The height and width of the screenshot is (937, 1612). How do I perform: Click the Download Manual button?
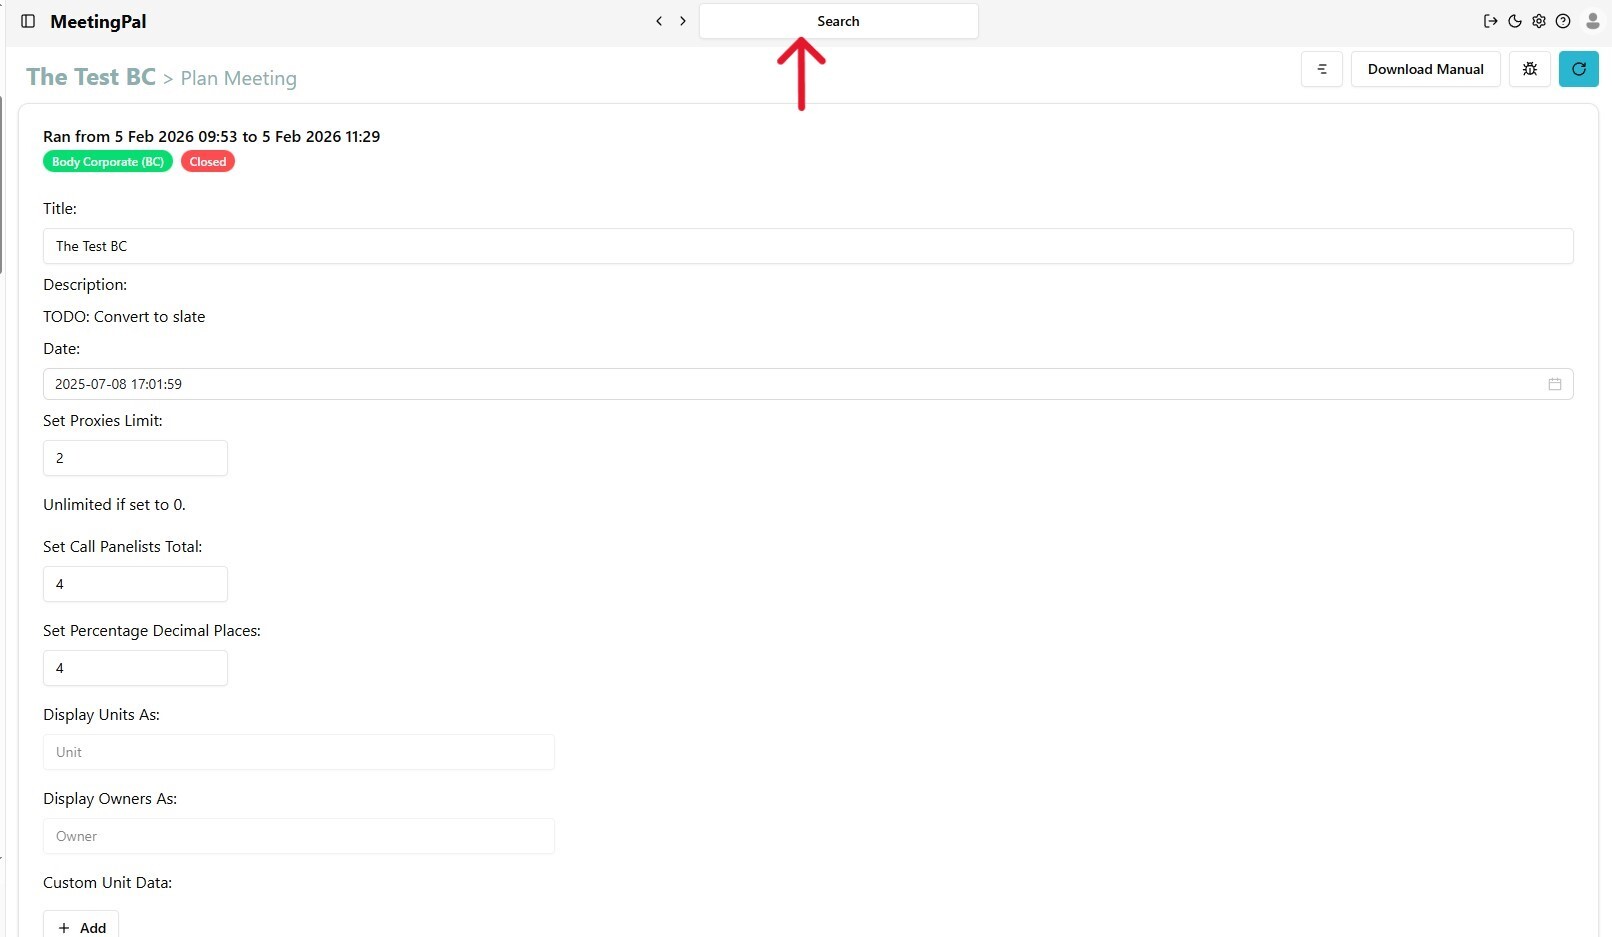[1425, 69]
